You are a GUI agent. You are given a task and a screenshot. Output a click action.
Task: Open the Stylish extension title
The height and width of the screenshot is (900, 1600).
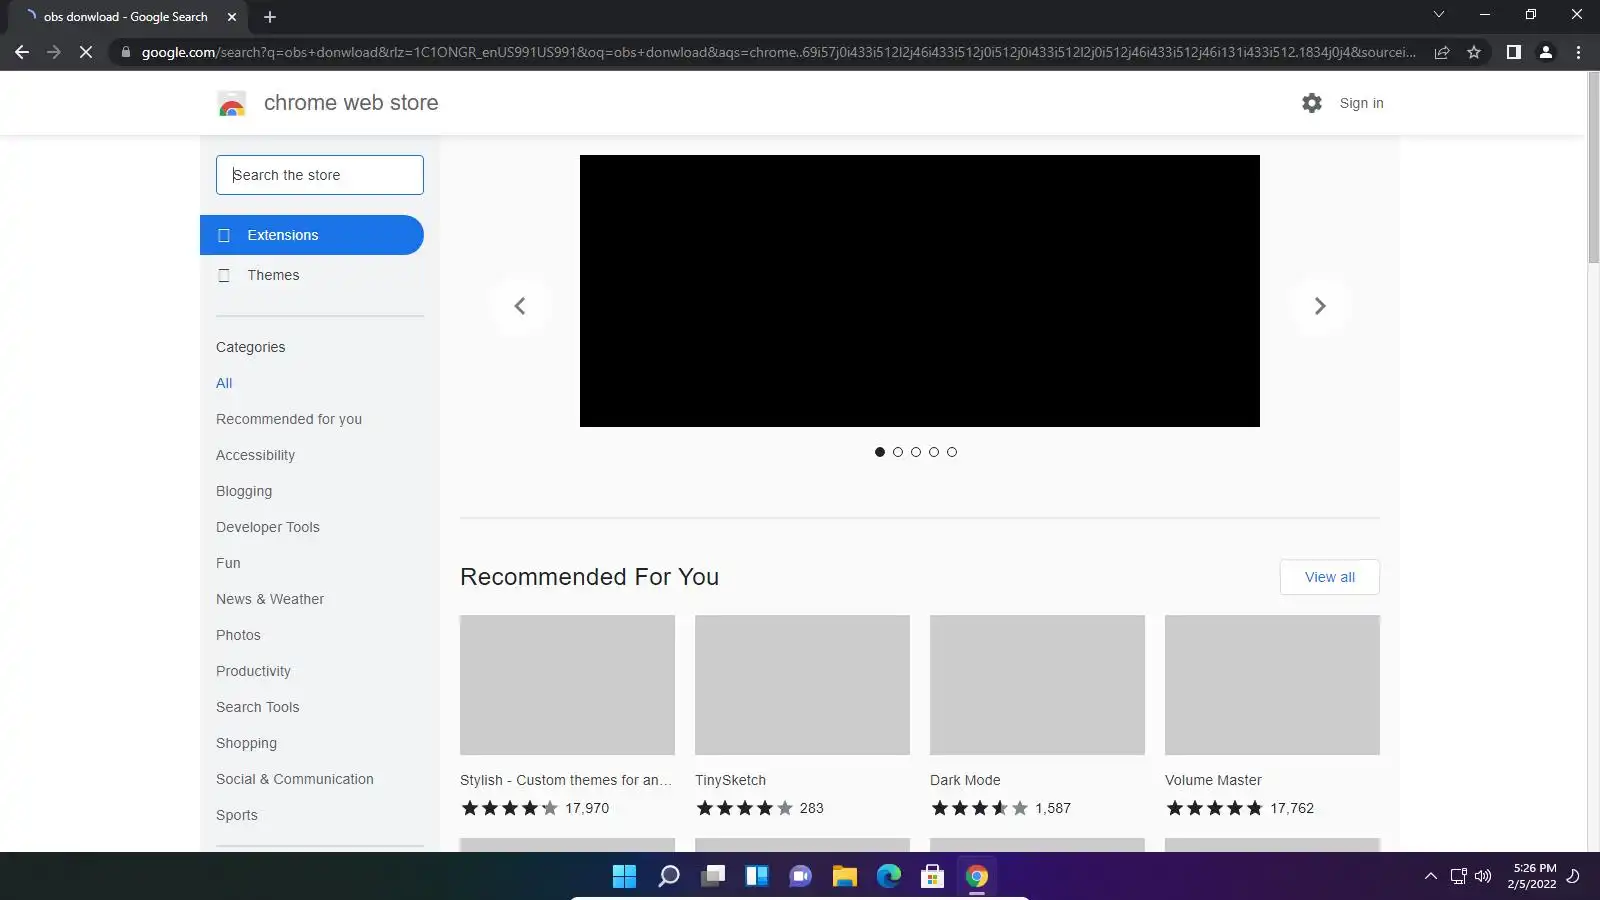[x=566, y=780]
